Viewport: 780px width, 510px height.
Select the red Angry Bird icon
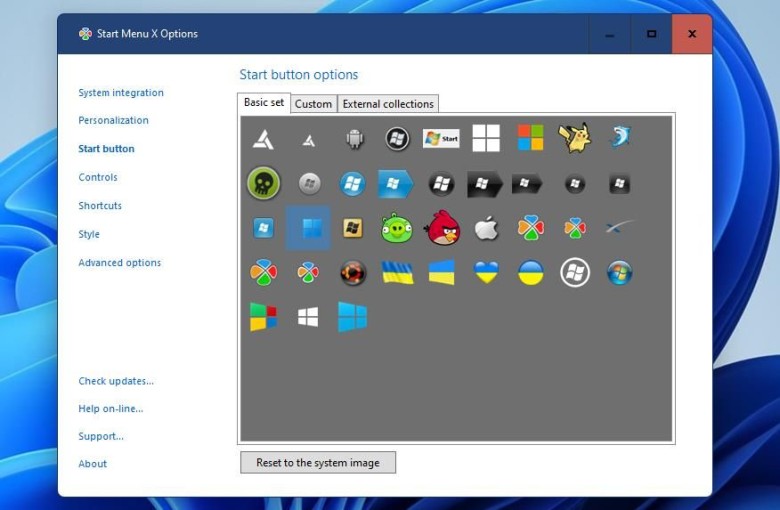click(x=442, y=228)
